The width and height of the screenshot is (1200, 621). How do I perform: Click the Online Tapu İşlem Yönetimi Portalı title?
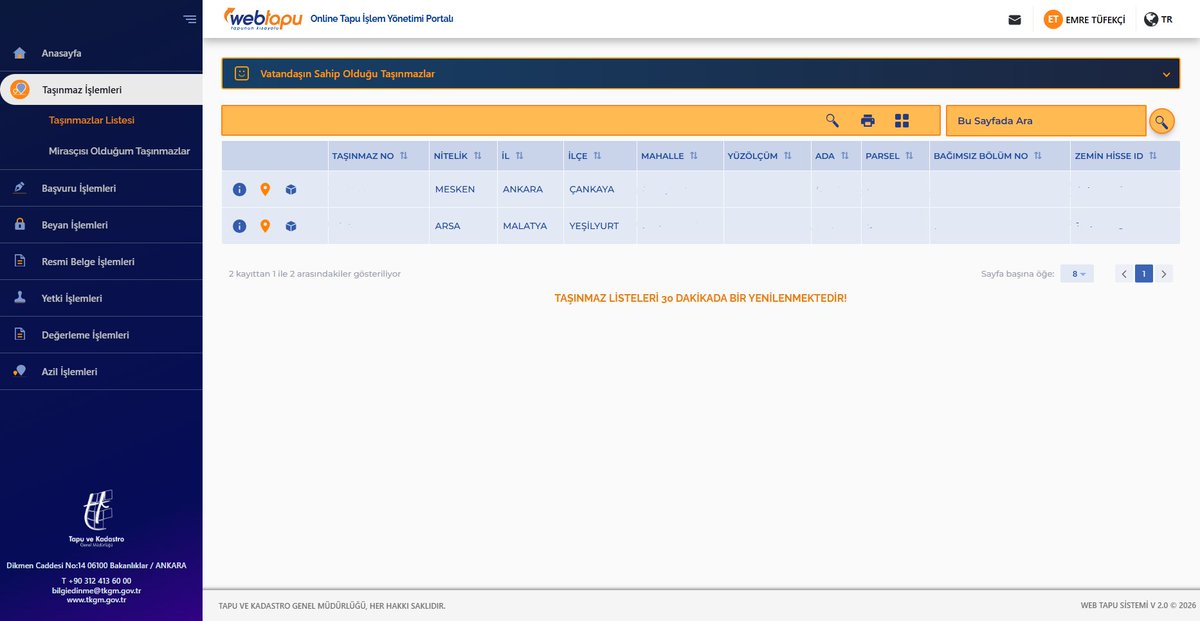pos(382,19)
